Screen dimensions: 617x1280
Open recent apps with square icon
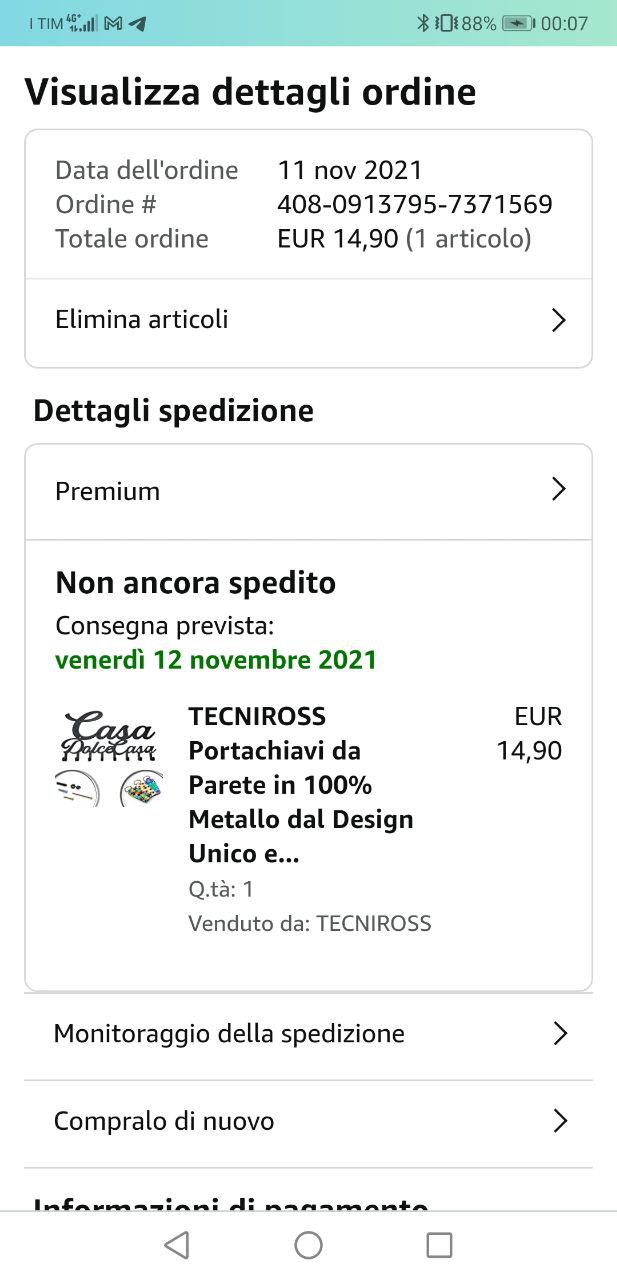click(x=439, y=1245)
